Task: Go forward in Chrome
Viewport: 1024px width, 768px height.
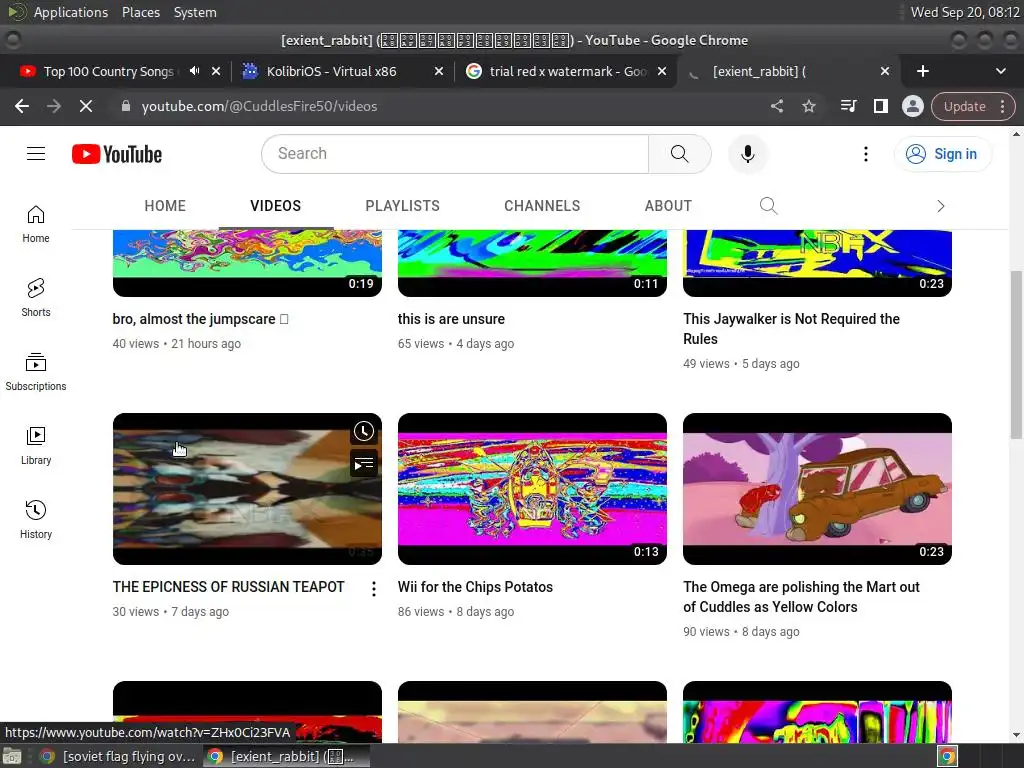Action: pyautogui.click(x=54, y=106)
